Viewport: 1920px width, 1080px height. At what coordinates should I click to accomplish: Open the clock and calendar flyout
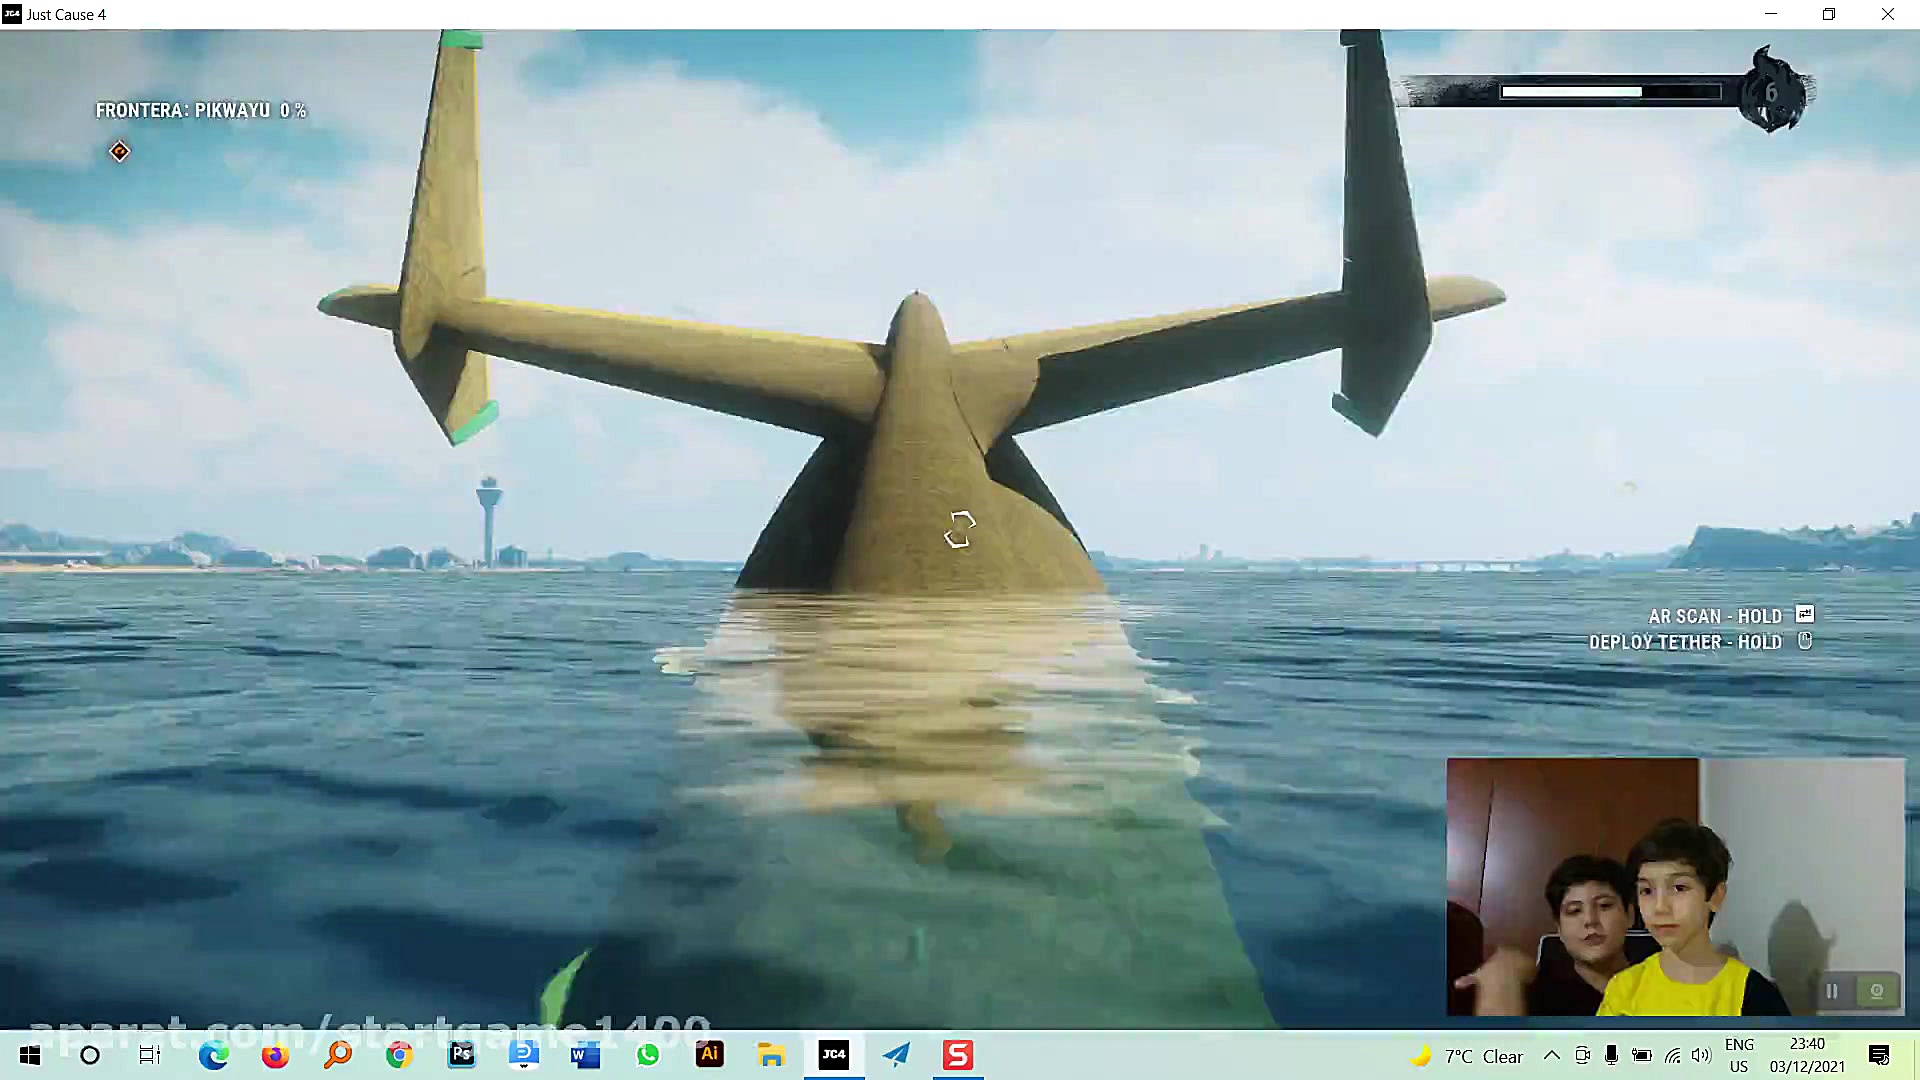[x=1807, y=1055]
